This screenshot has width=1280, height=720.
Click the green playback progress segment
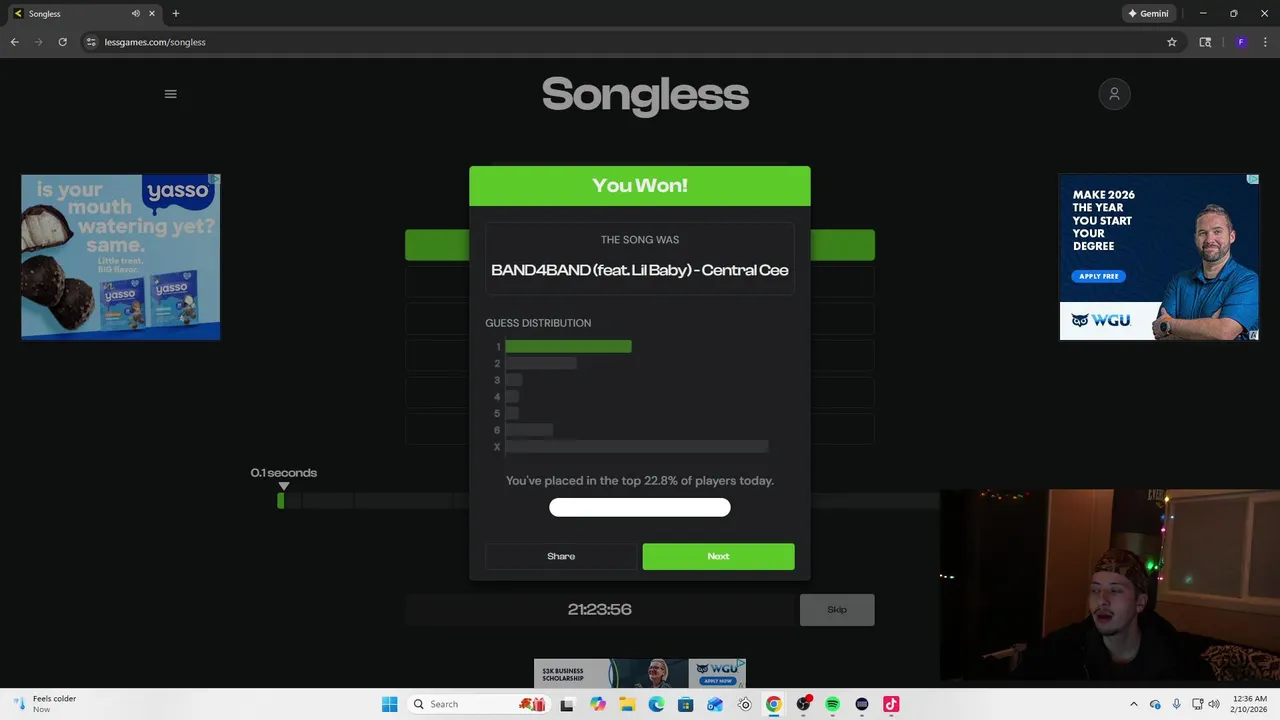point(281,501)
